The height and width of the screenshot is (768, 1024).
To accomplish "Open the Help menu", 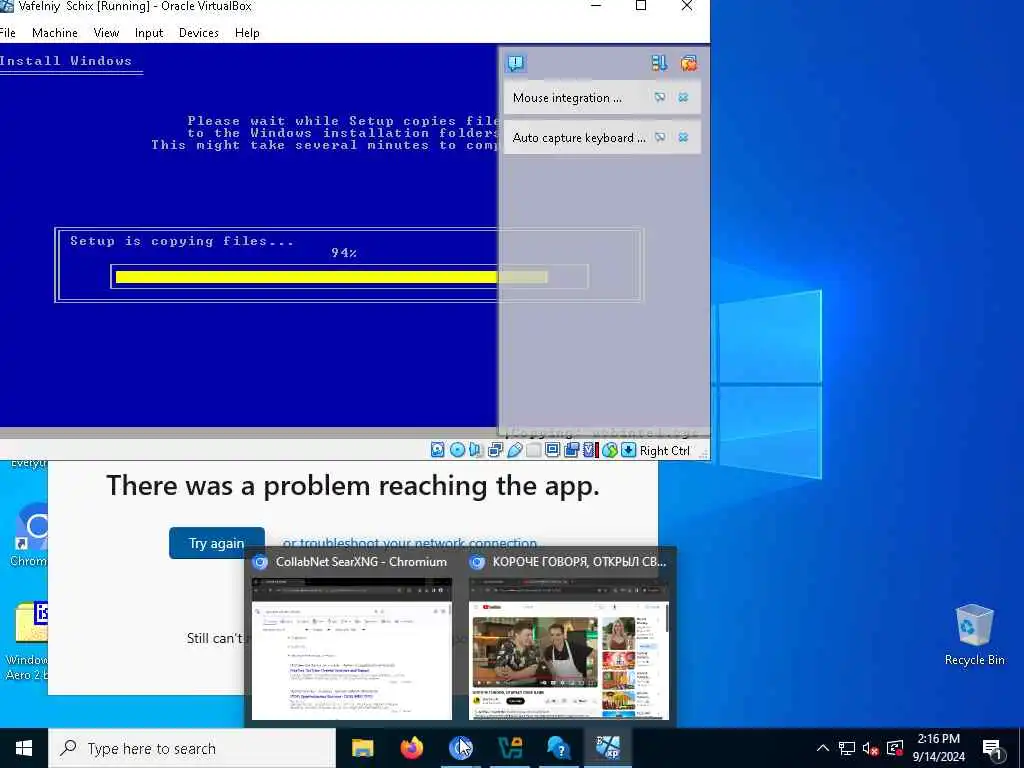I will click(x=247, y=33).
